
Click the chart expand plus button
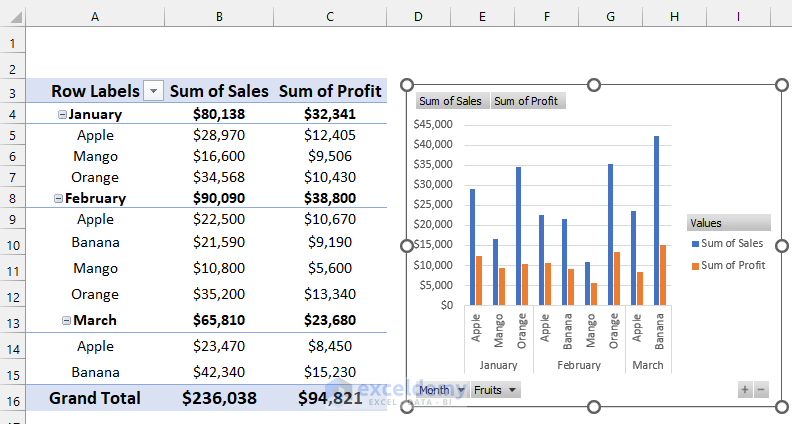pyautogui.click(x=745, y=390)
